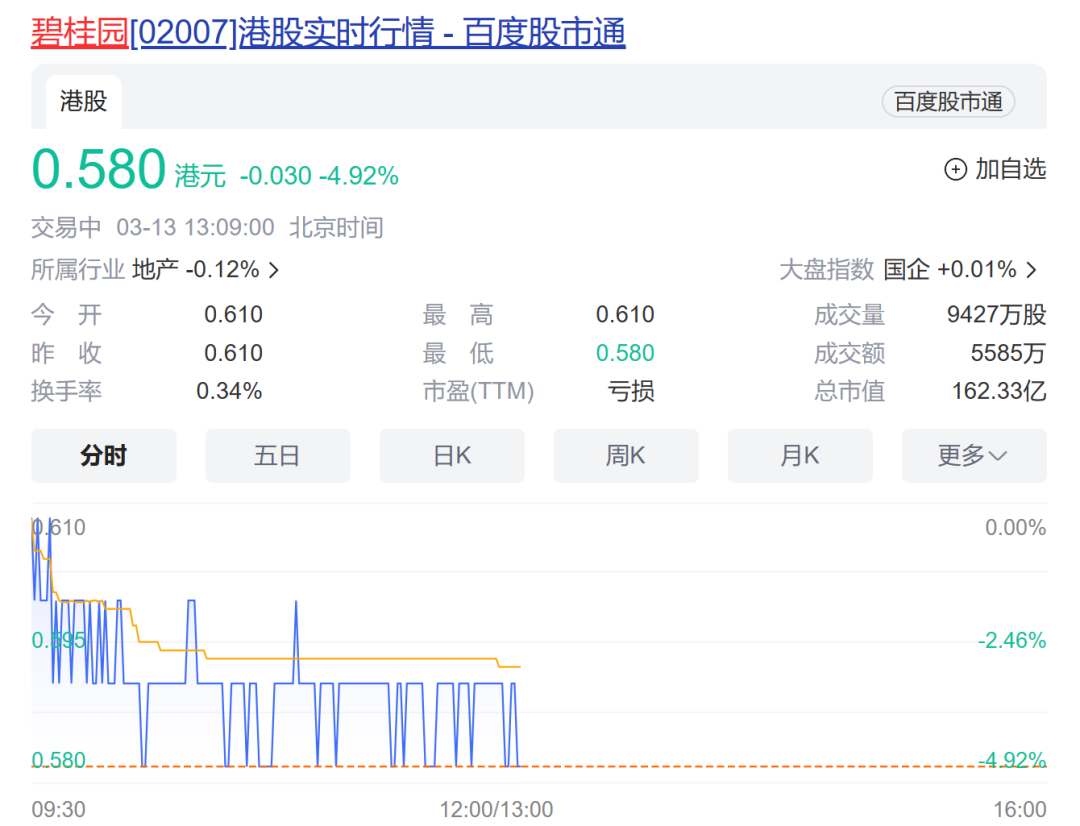Click 今开 value 0.610
The image size is (1080, 826).
(233, 315)
